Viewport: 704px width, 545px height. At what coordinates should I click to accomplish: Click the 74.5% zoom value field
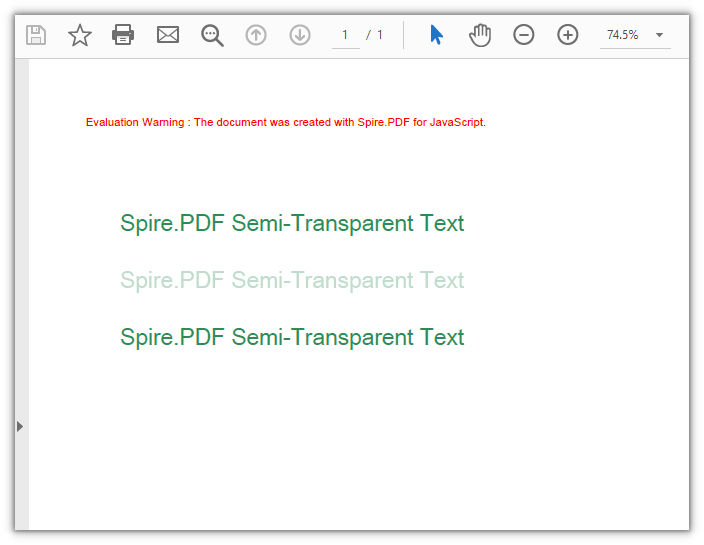tap(622, 35)
